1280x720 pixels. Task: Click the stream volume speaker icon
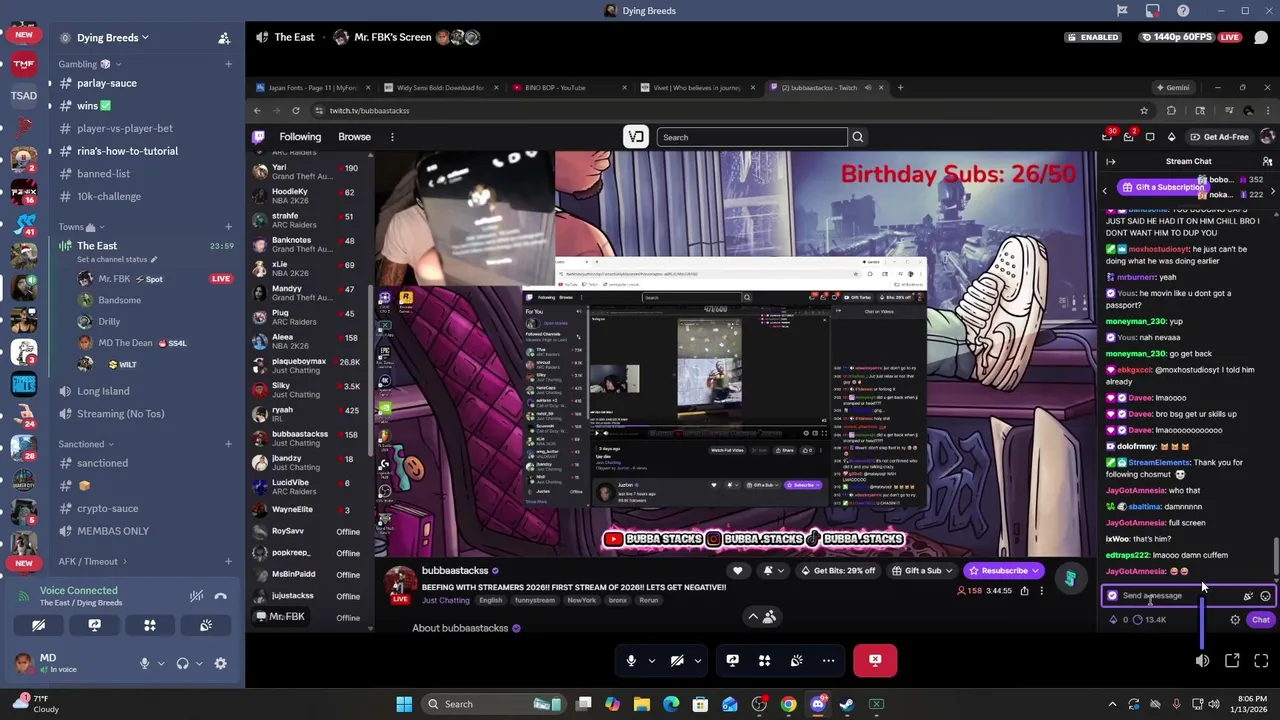tap(1202, 661)
